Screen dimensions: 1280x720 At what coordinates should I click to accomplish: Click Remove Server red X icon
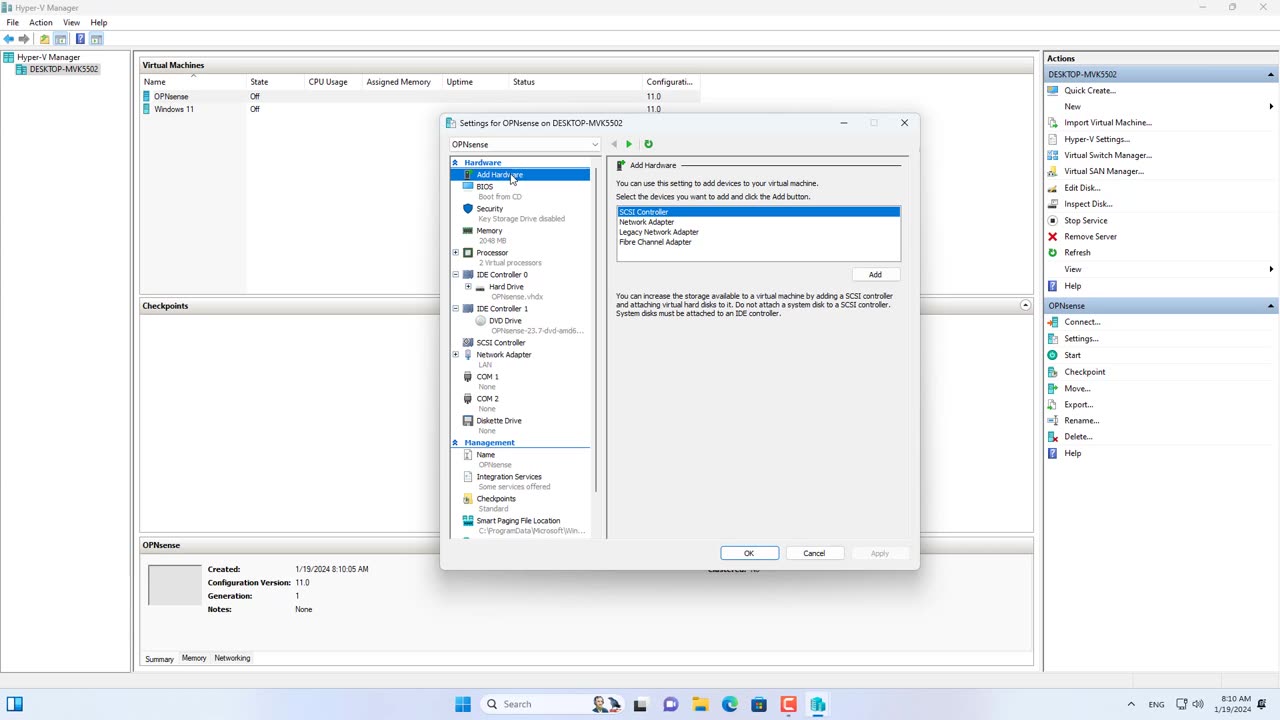coord(1052,237)
